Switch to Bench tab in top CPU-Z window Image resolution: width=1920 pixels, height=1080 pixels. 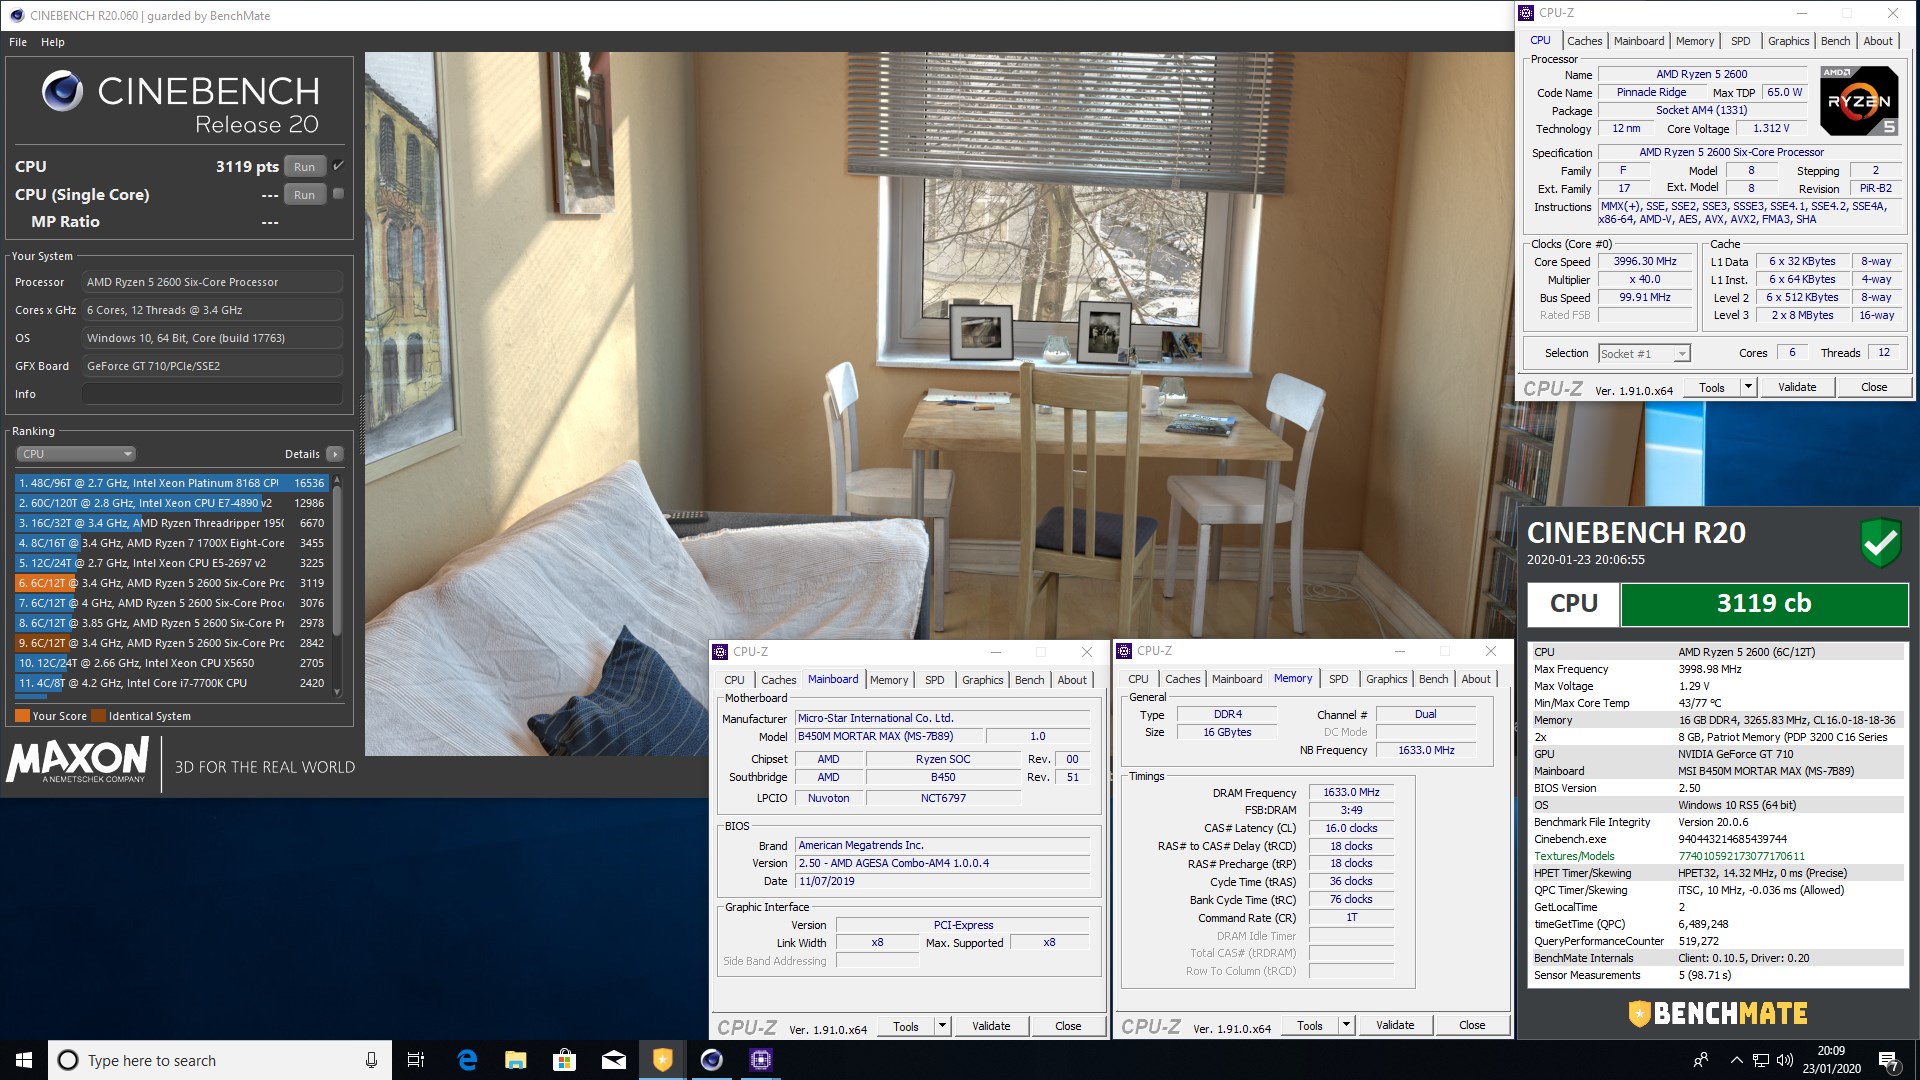pos(1835,41)
